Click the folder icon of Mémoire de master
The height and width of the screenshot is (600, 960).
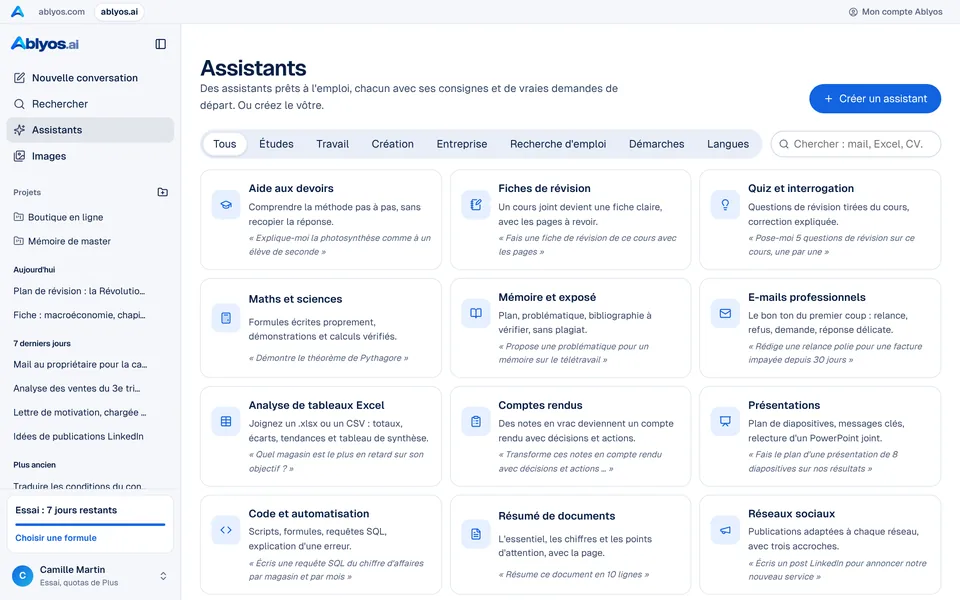[18, 241]
